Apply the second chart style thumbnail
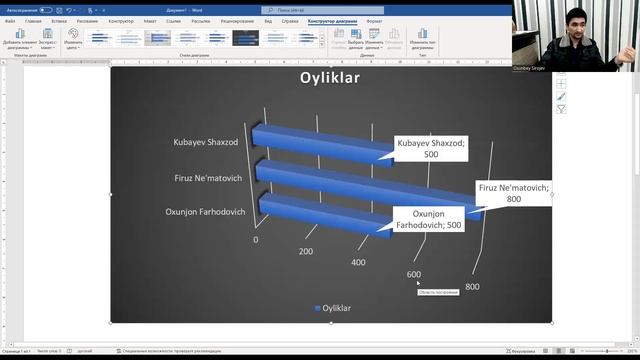The image size is (640, 360). click(128, 38)
